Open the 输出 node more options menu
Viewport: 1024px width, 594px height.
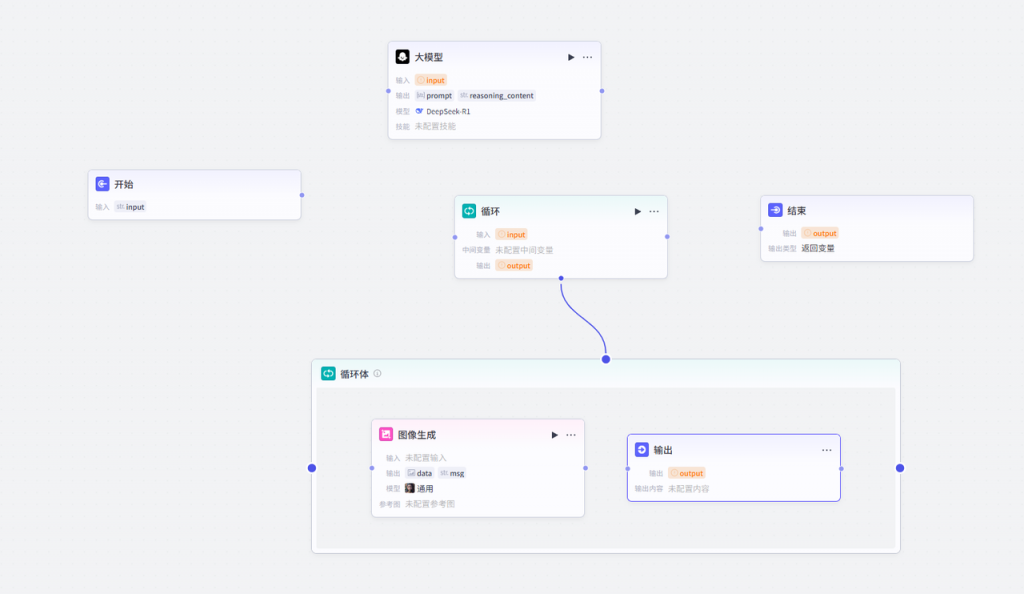[x=826, y=450]
